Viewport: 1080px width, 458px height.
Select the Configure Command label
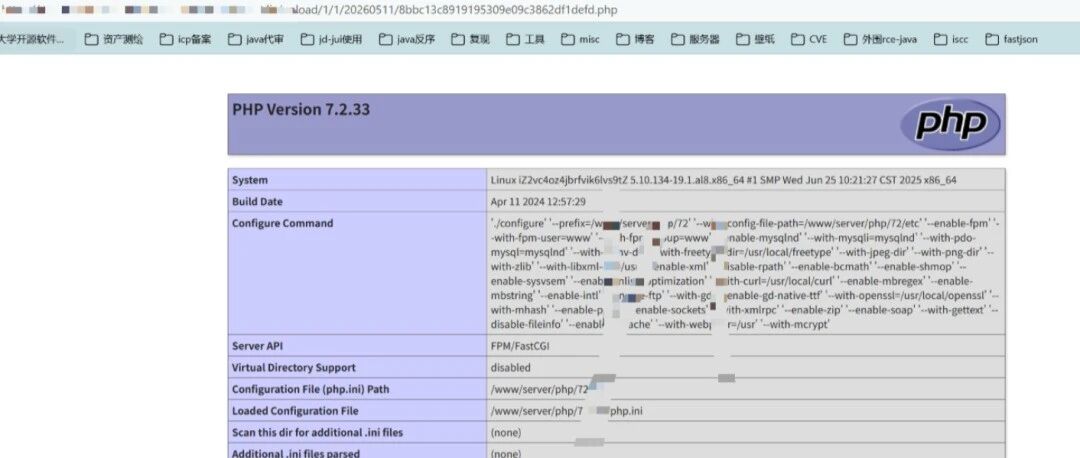click(x=282, y=223)
